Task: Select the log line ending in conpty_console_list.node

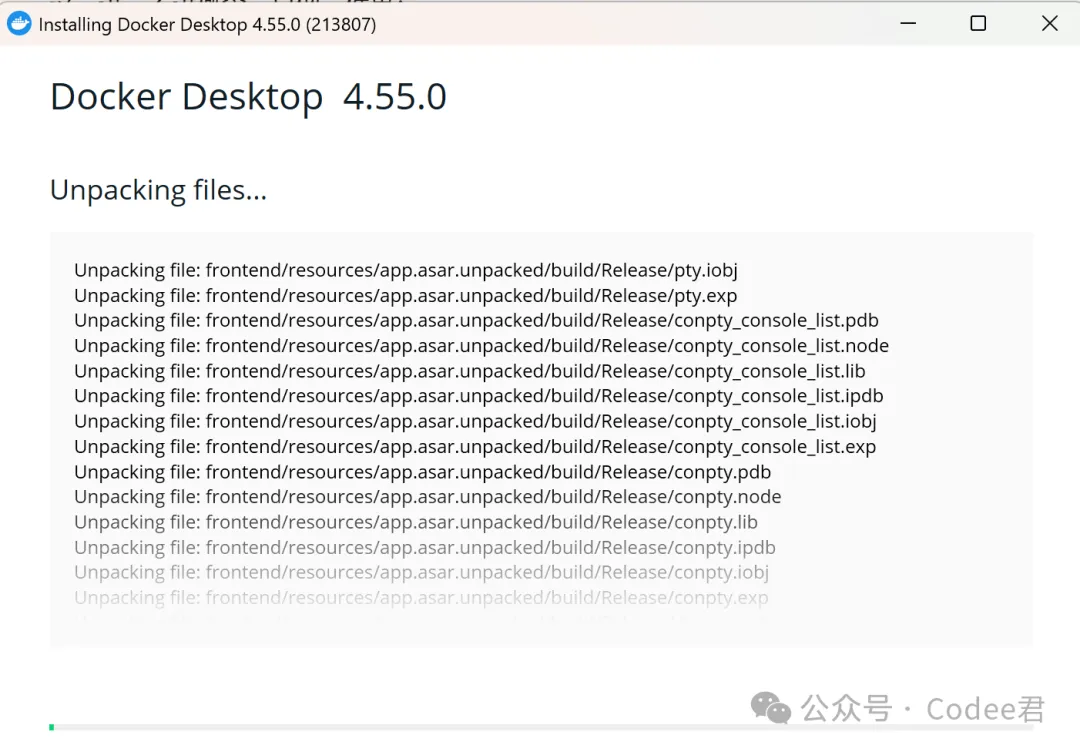Action: click(x=481, y=346)
